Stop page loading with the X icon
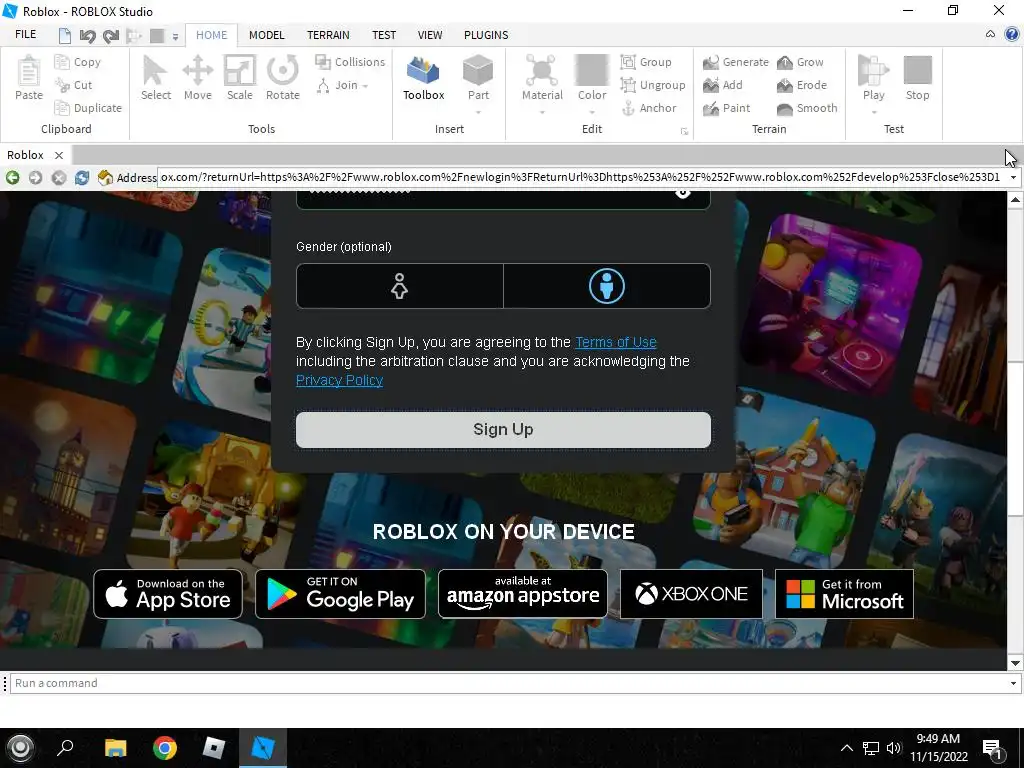 pos(59,178)
